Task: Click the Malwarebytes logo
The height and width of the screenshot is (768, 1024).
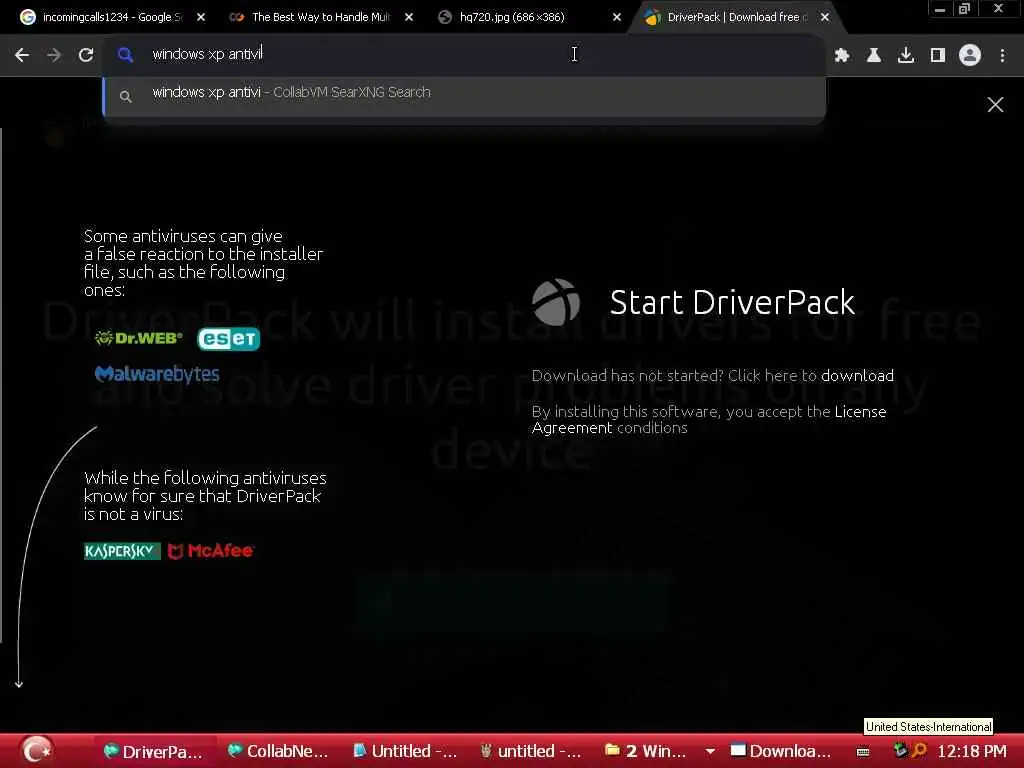Action: 157,374
